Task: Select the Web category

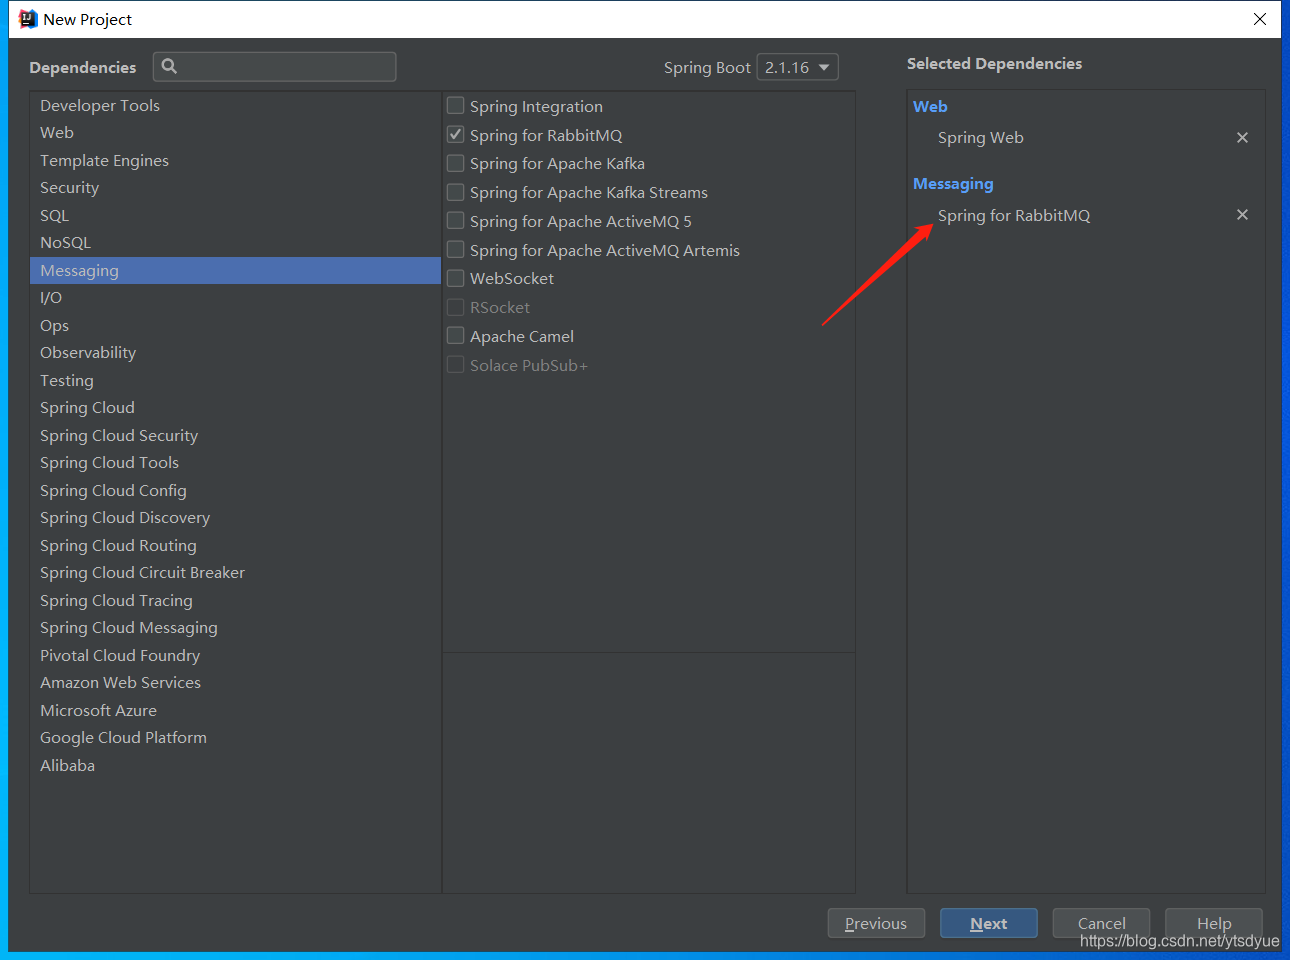Action: 235,133
